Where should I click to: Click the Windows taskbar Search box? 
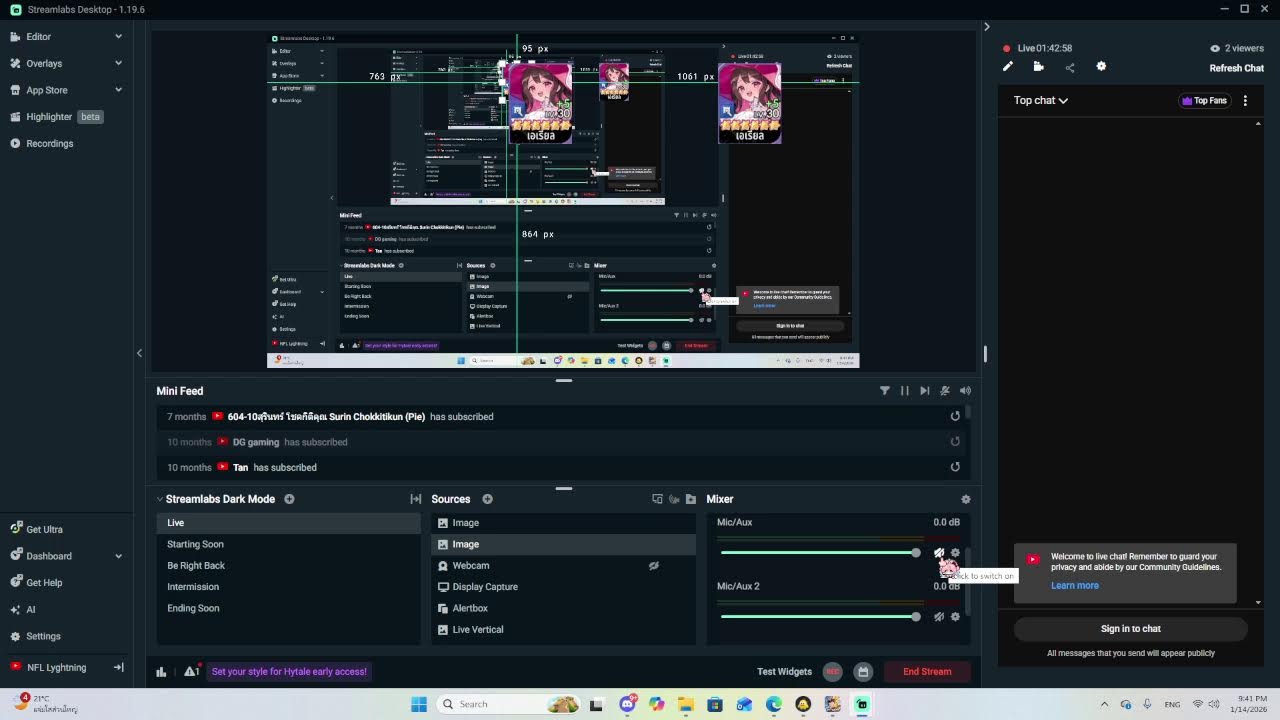510,704
